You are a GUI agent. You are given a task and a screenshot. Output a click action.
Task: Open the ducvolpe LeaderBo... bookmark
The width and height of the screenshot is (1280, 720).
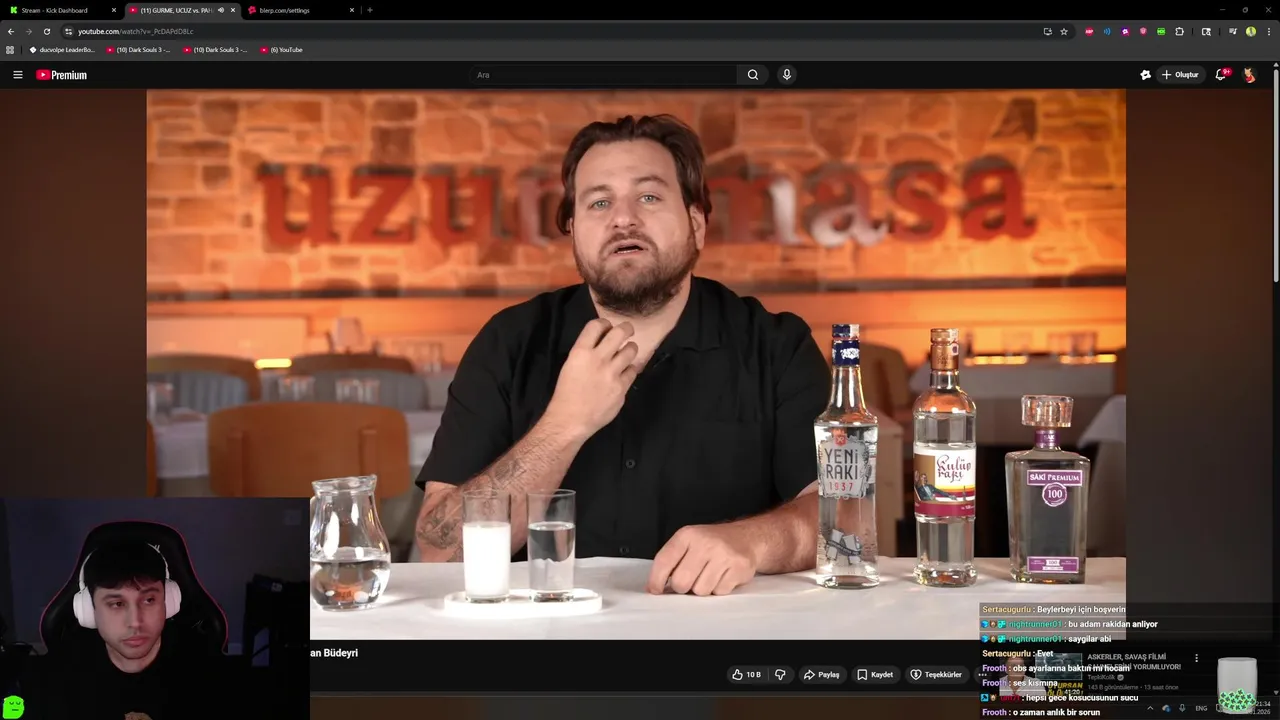pyautogui.click(x=62, y=49)
